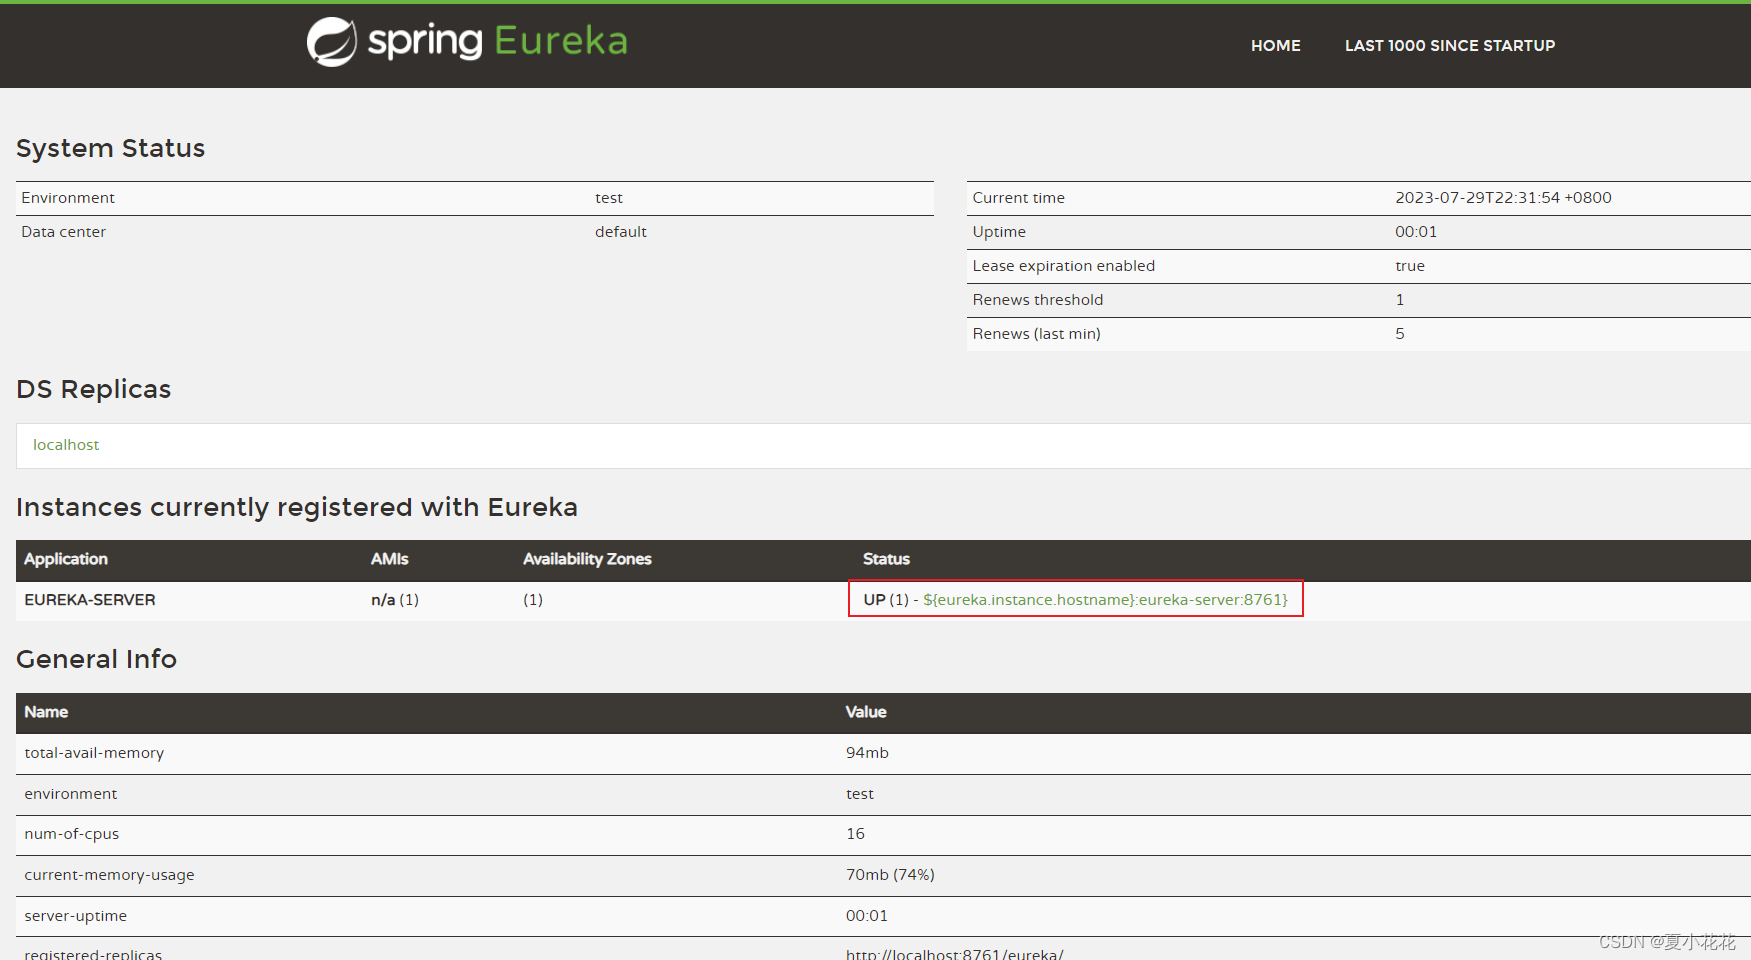Select the Lease expiration value true

point(1410,266)
